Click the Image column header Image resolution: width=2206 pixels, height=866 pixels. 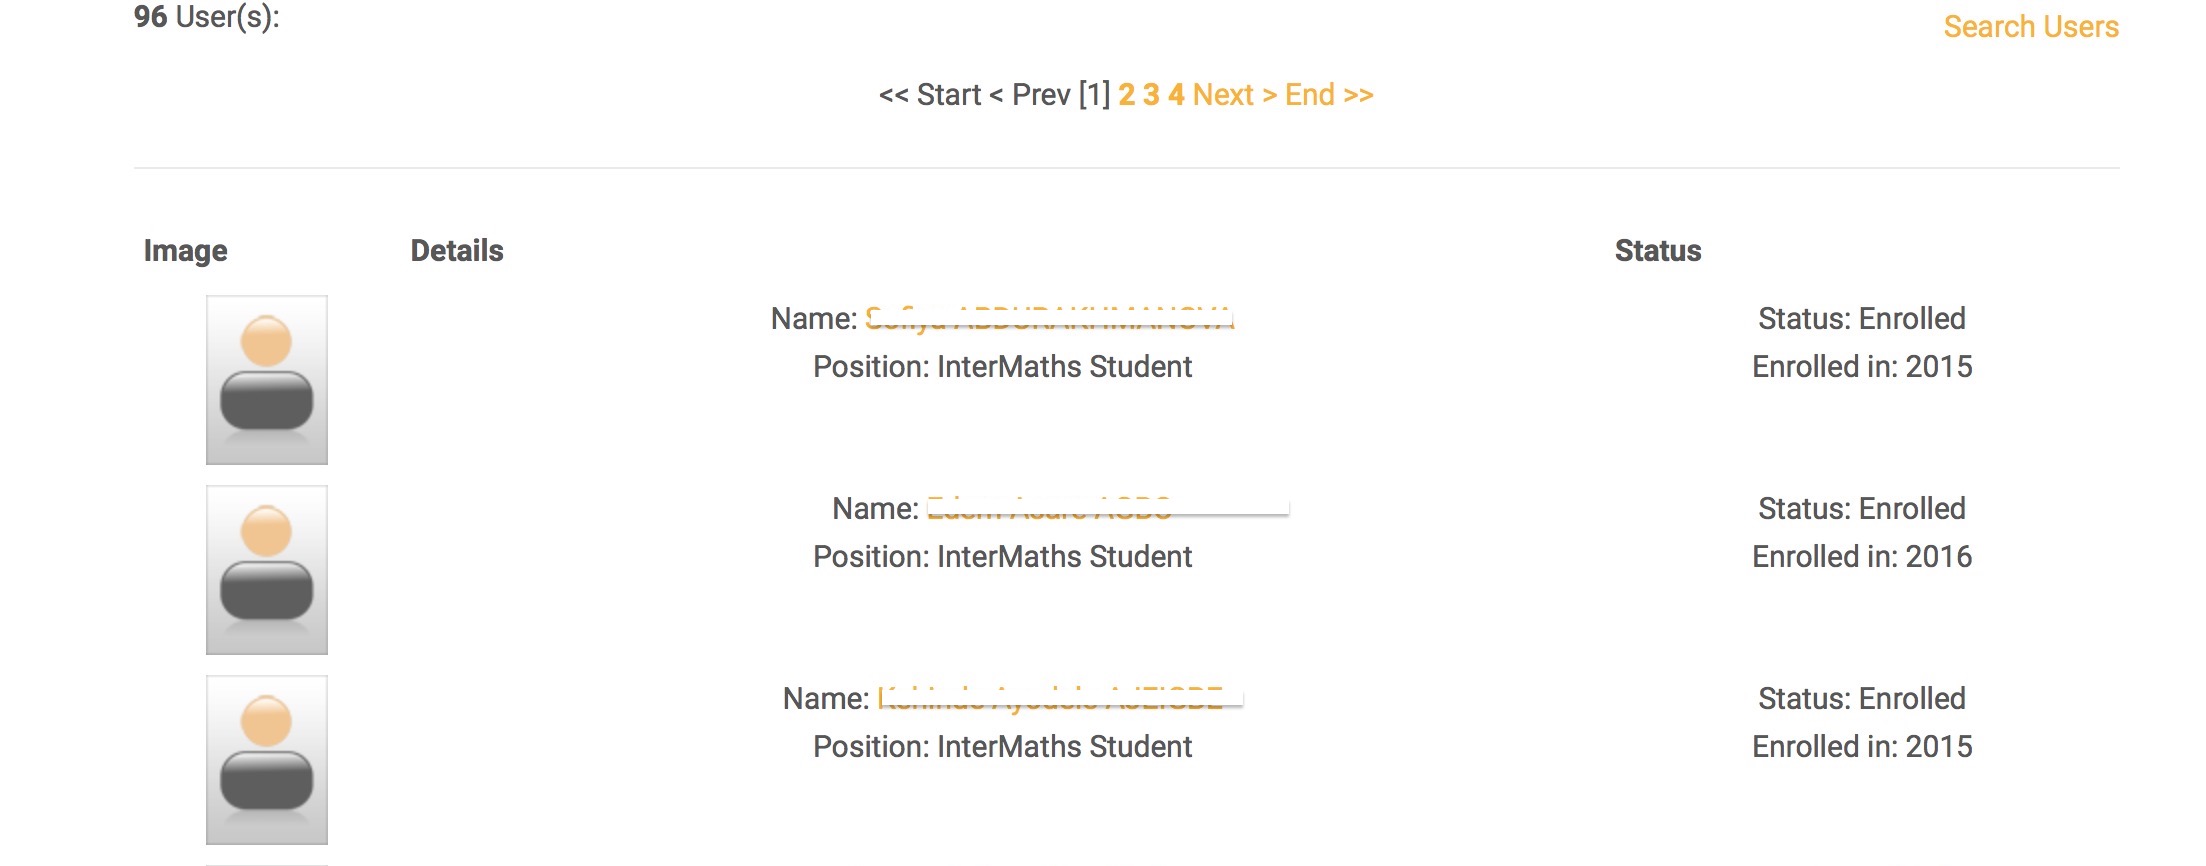[x=185, y=251]
